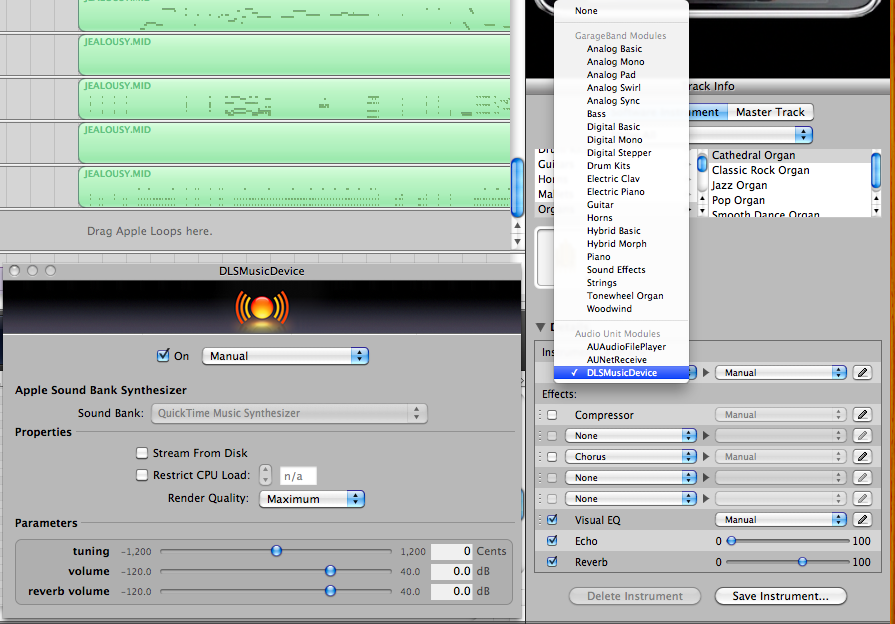Click the timeline vertical scrollbar thumb
This screenshot has width=895, height=624.
click(x=517, y=188)
